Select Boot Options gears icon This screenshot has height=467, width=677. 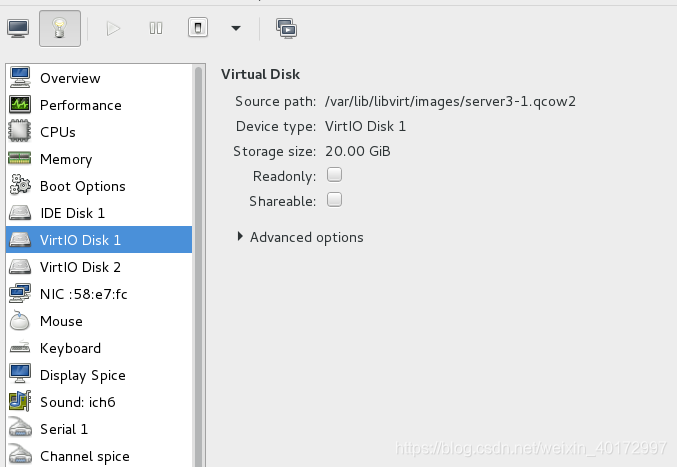click(x=20, y=185)
